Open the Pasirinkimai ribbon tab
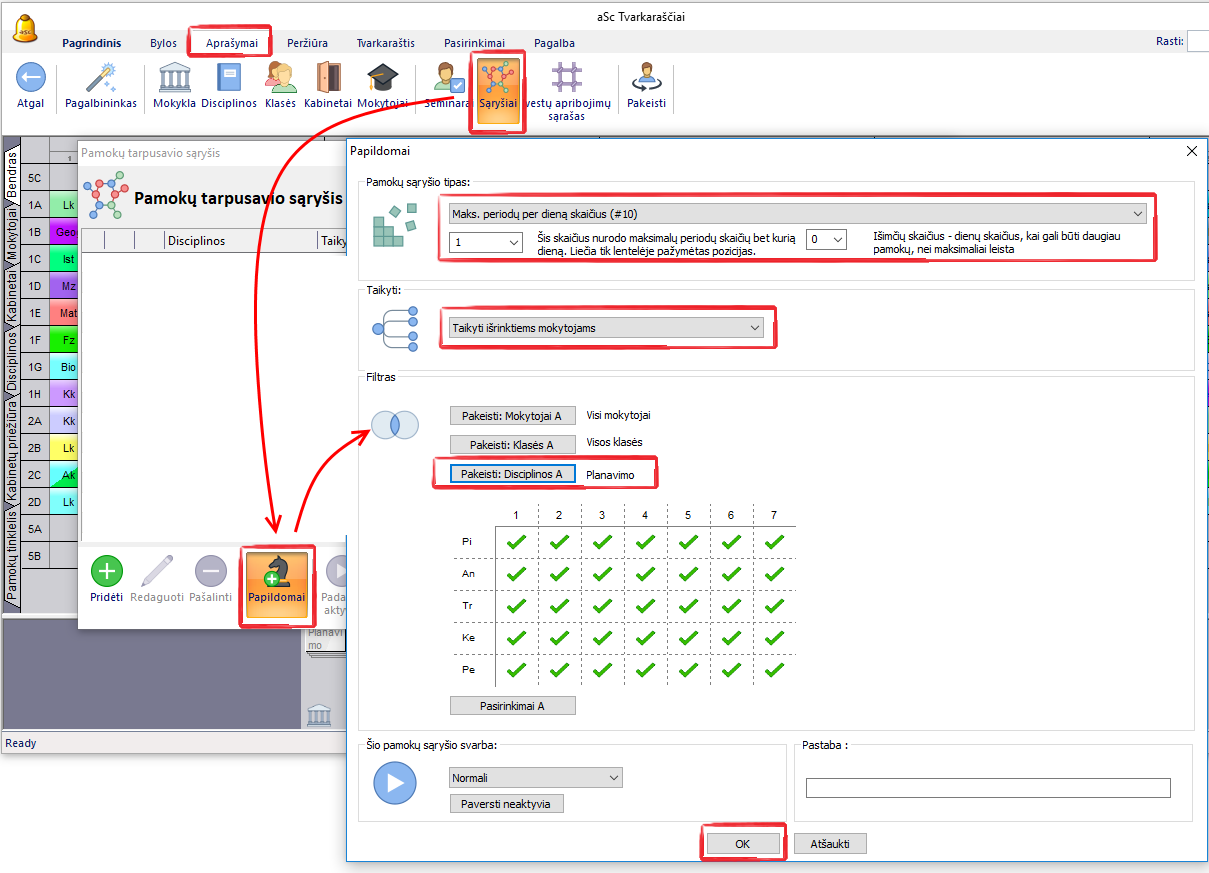This screenshot has width=1209, height=873. pyautogui.click(x=475, y=43)
